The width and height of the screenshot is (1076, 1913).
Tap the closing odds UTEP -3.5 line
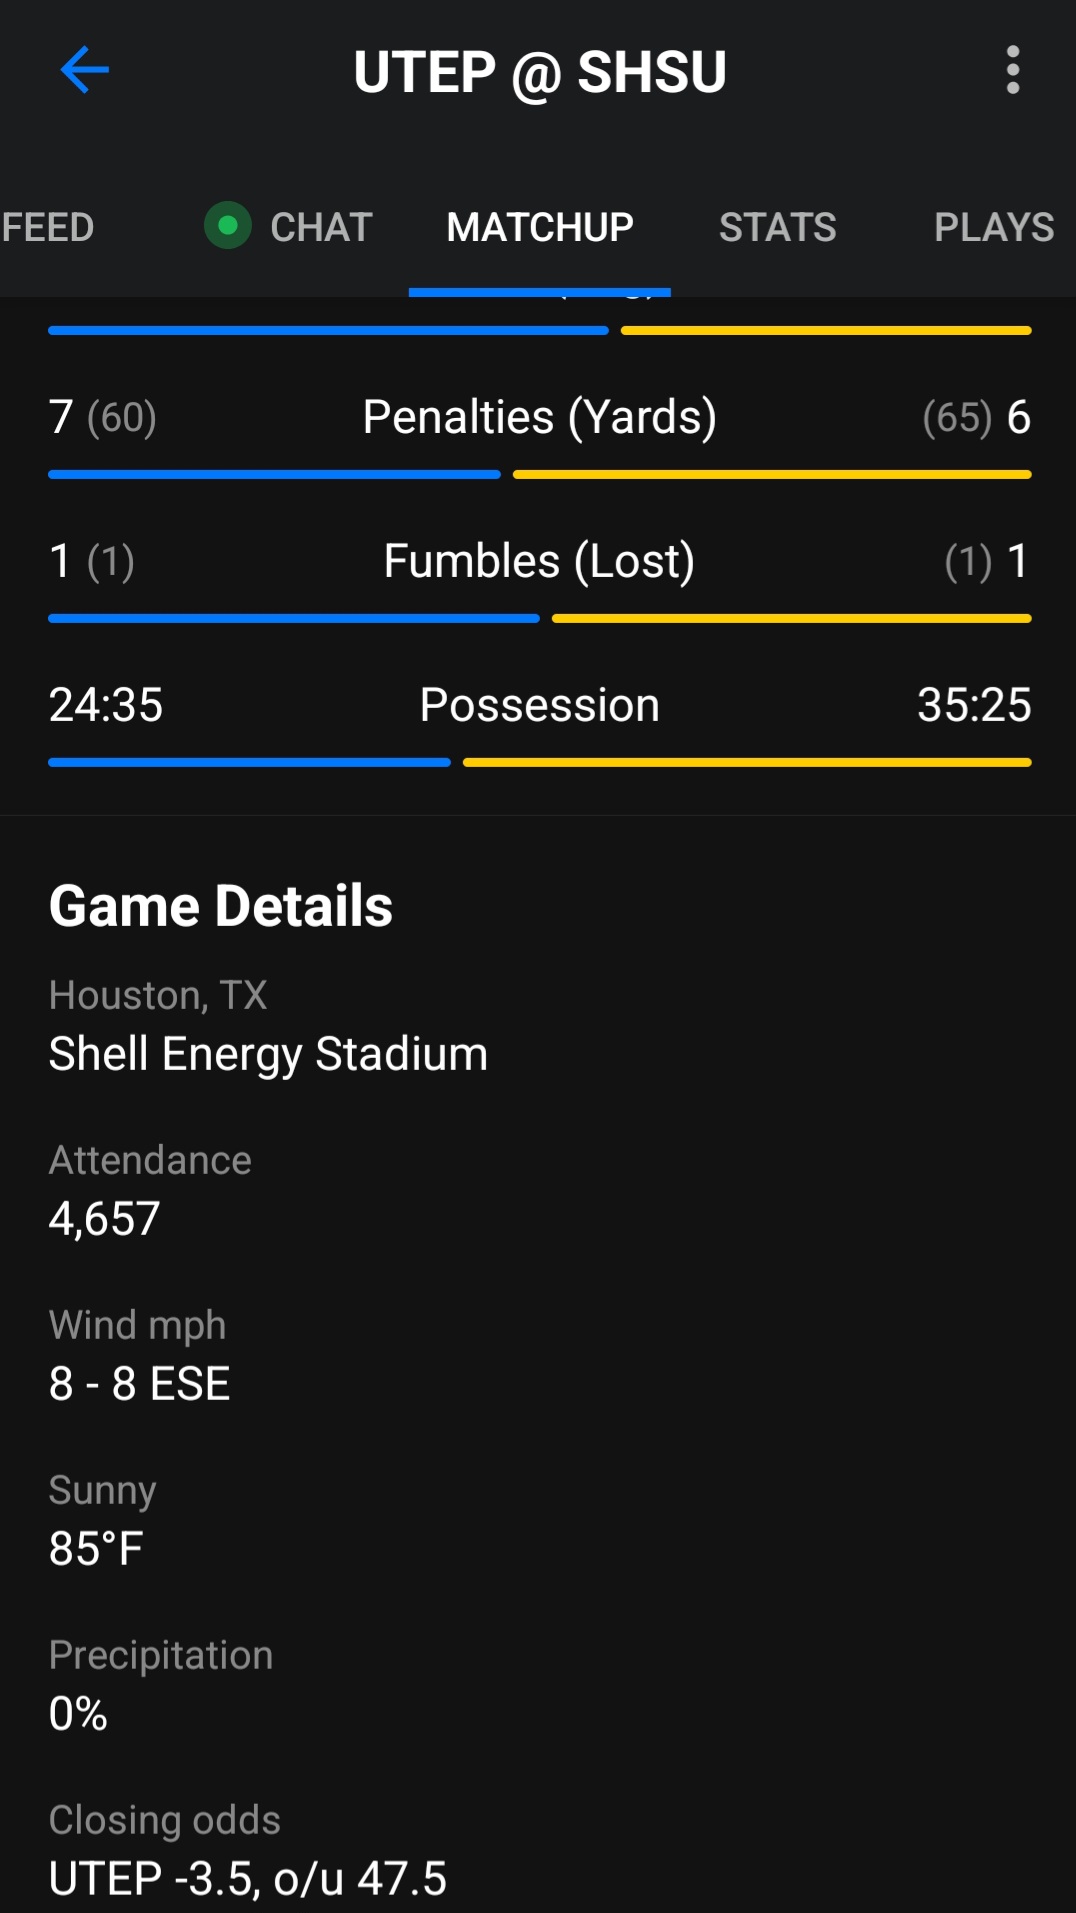[x=247, y=1878]
